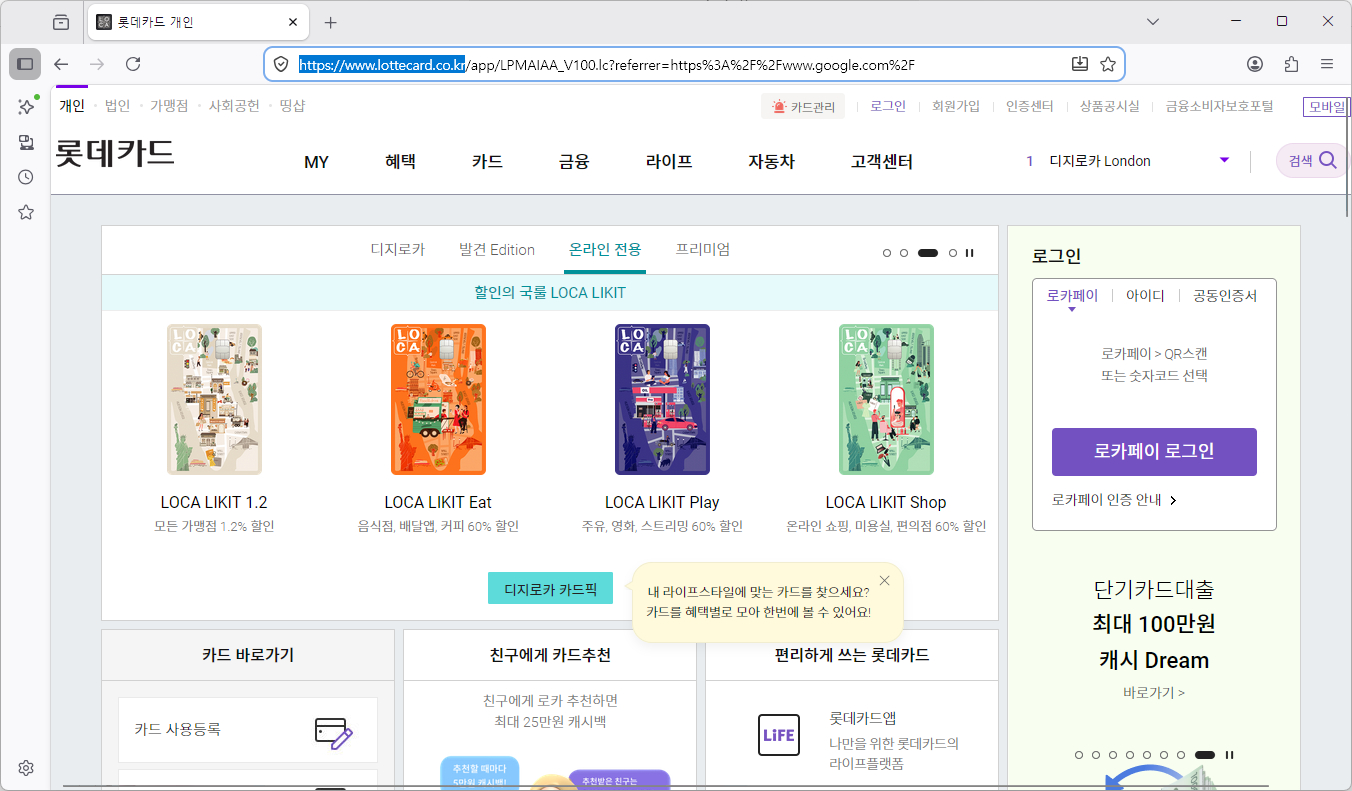
Task: Open the list all tabs dropdown
Action: pos(1152,22)
